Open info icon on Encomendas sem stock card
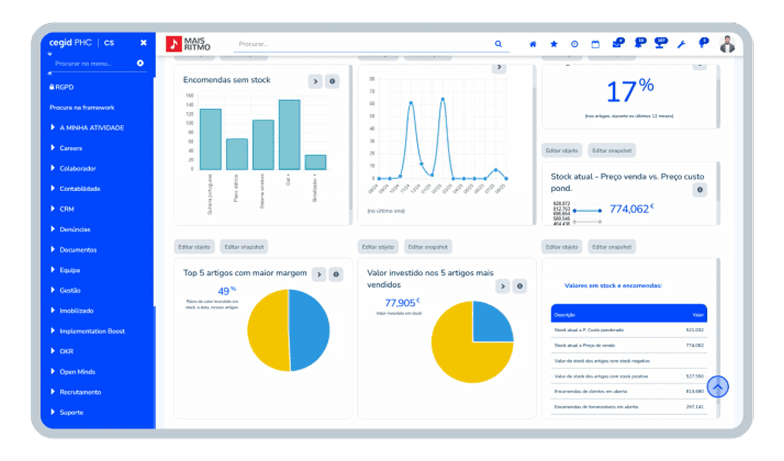784x461 pixels. click(332, 81)
